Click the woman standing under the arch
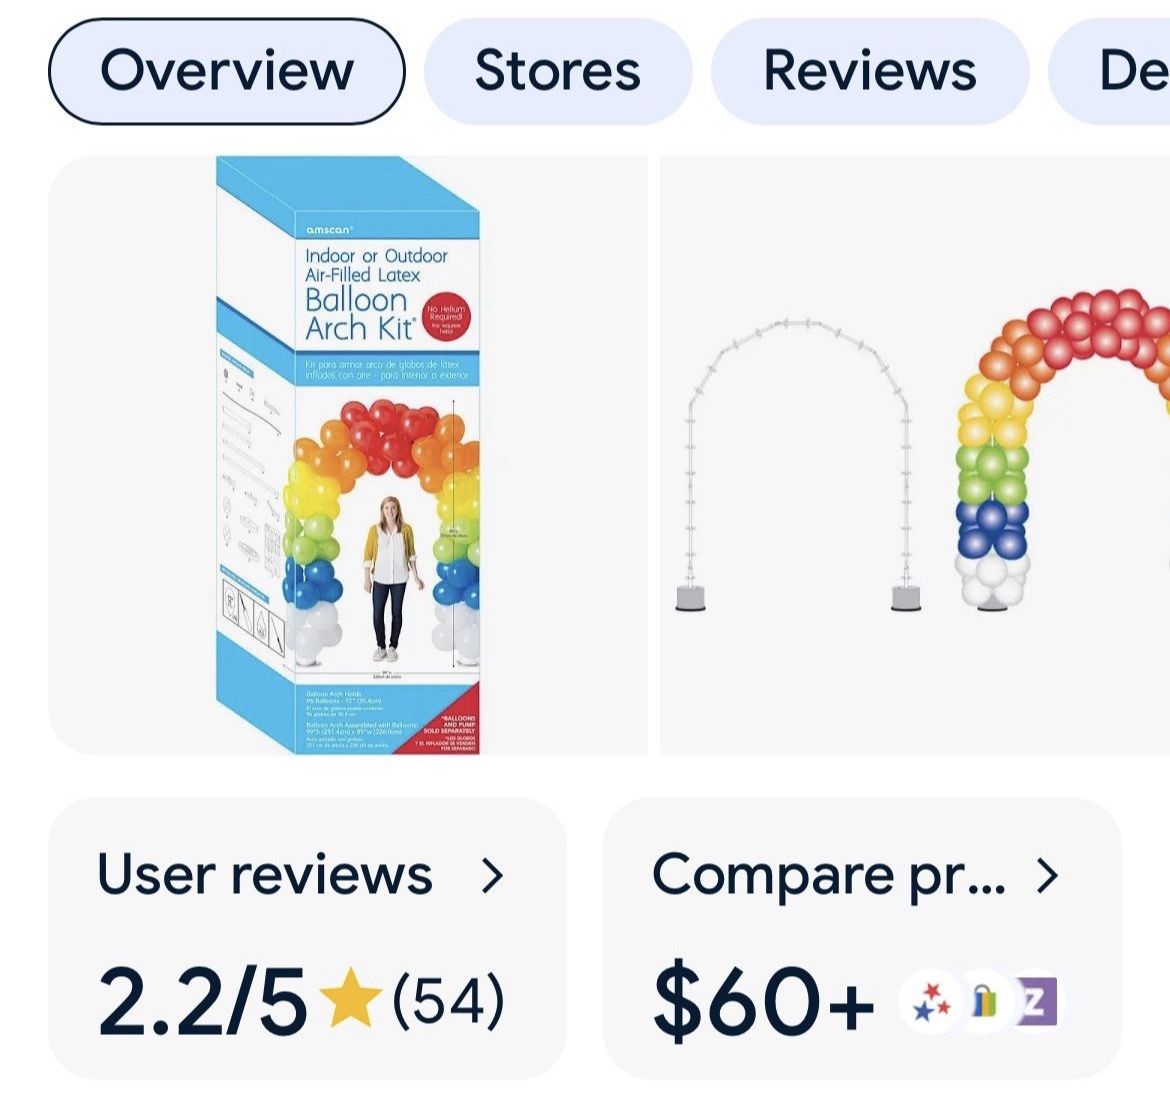This screenshot has height=1101, width=1170. 387,578
